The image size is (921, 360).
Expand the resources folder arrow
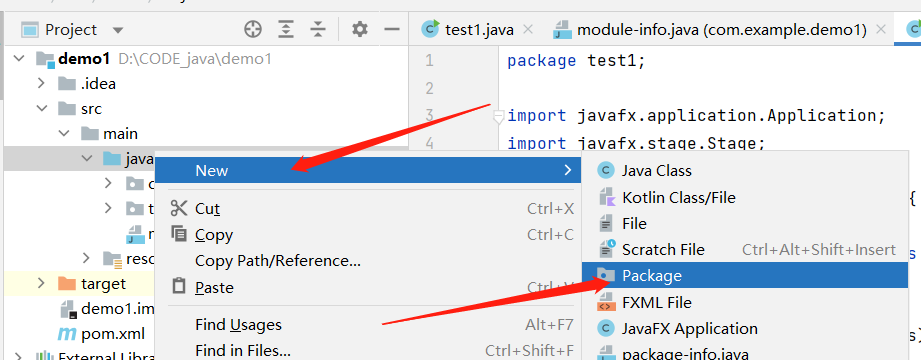coord(86,258)
